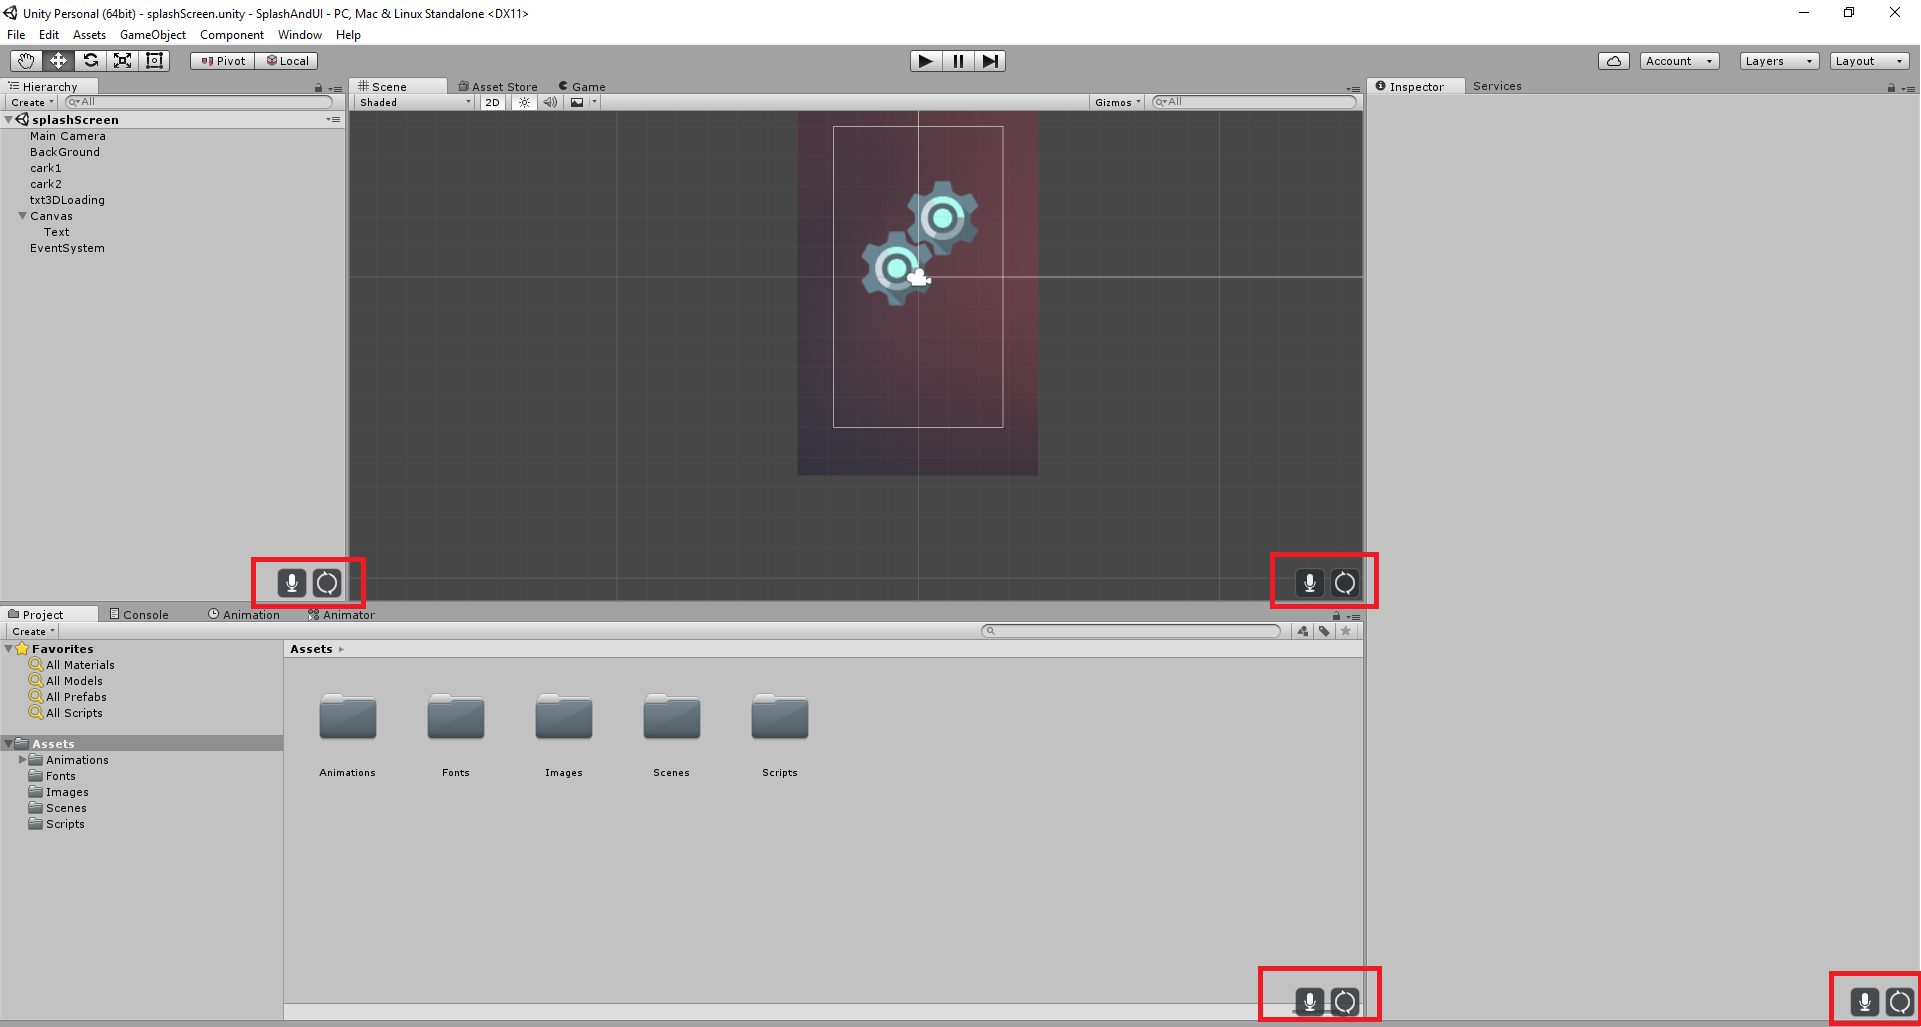
Task: Open the Create menu in the Hierarchy
Action: click(30, 101)
